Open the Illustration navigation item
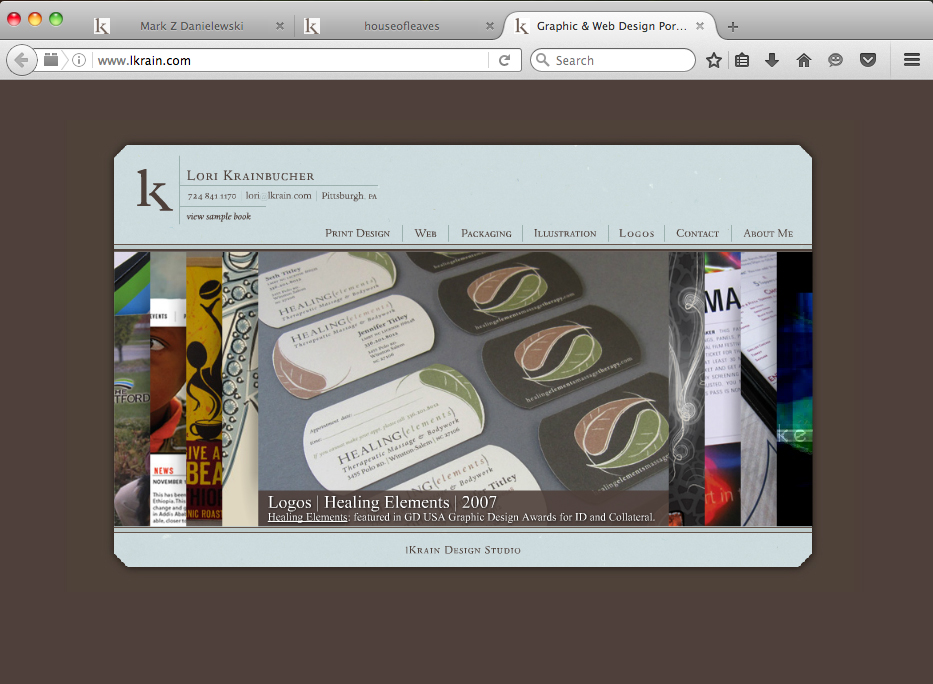Image resolution: width=933 pixels, height=684 pixels. pyautogui.click(x=565, y=233)
